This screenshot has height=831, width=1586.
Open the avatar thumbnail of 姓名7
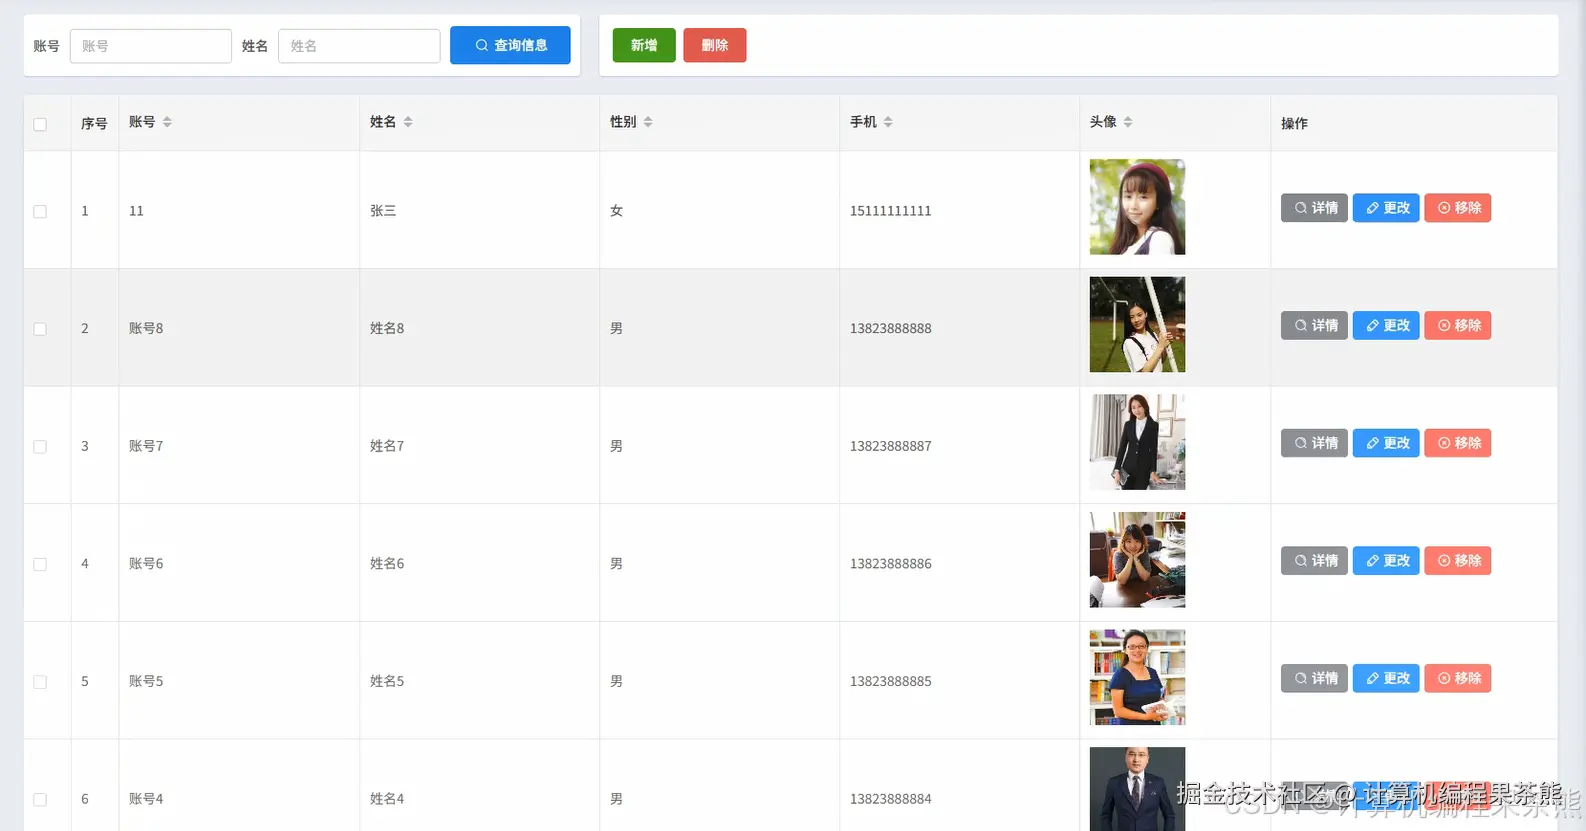[1137, 442]
